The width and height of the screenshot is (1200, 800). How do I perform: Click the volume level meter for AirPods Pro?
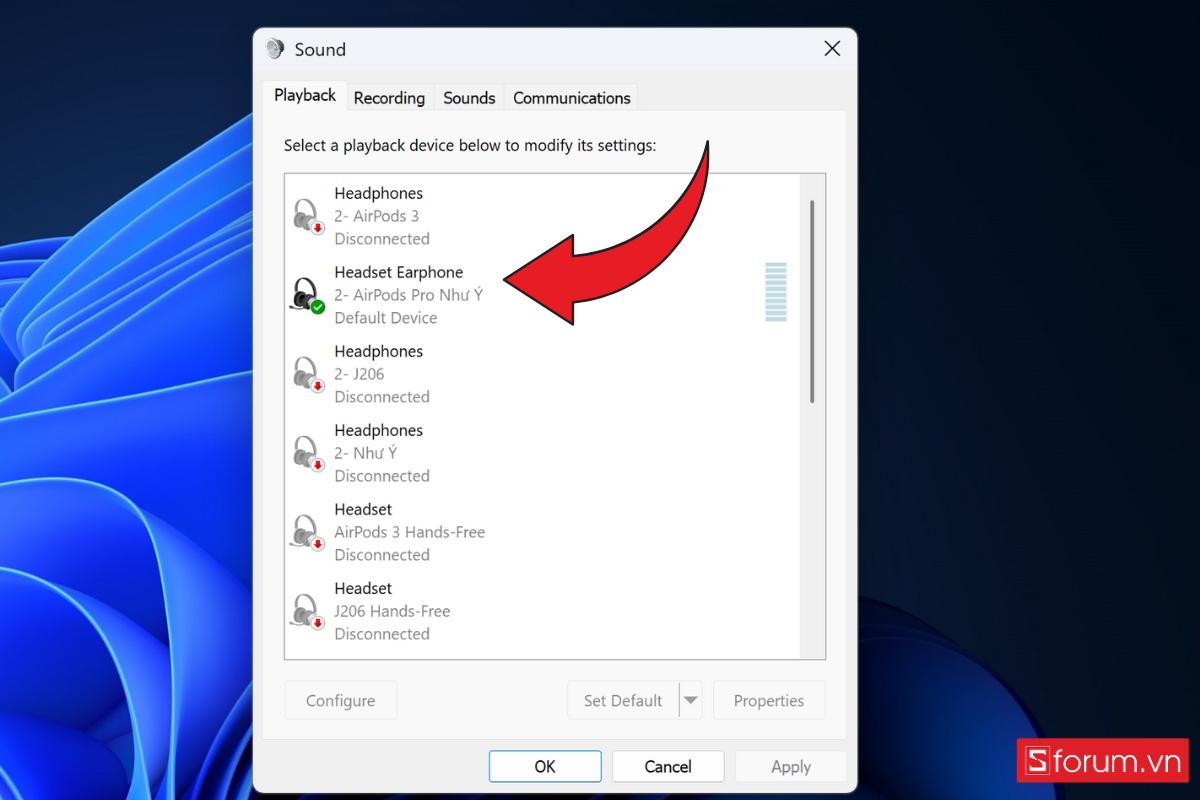click(x=775, y=292)
